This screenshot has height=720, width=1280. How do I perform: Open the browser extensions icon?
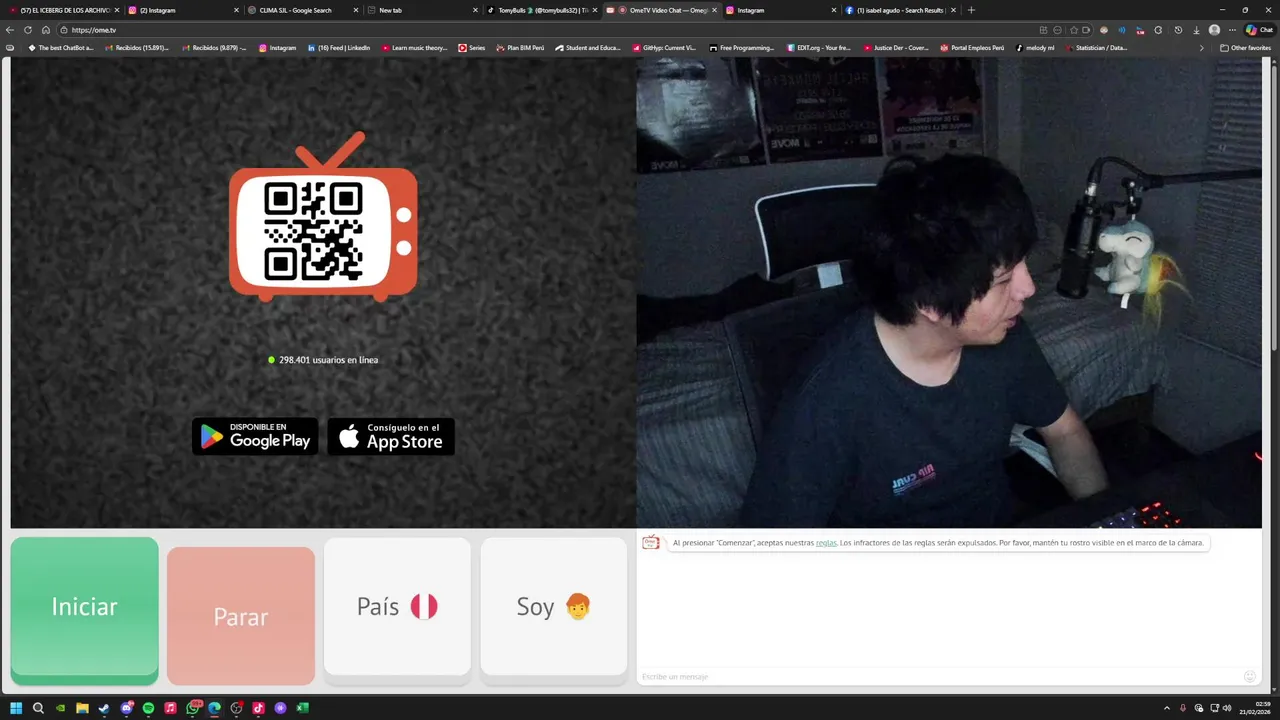coord(1158,30)
